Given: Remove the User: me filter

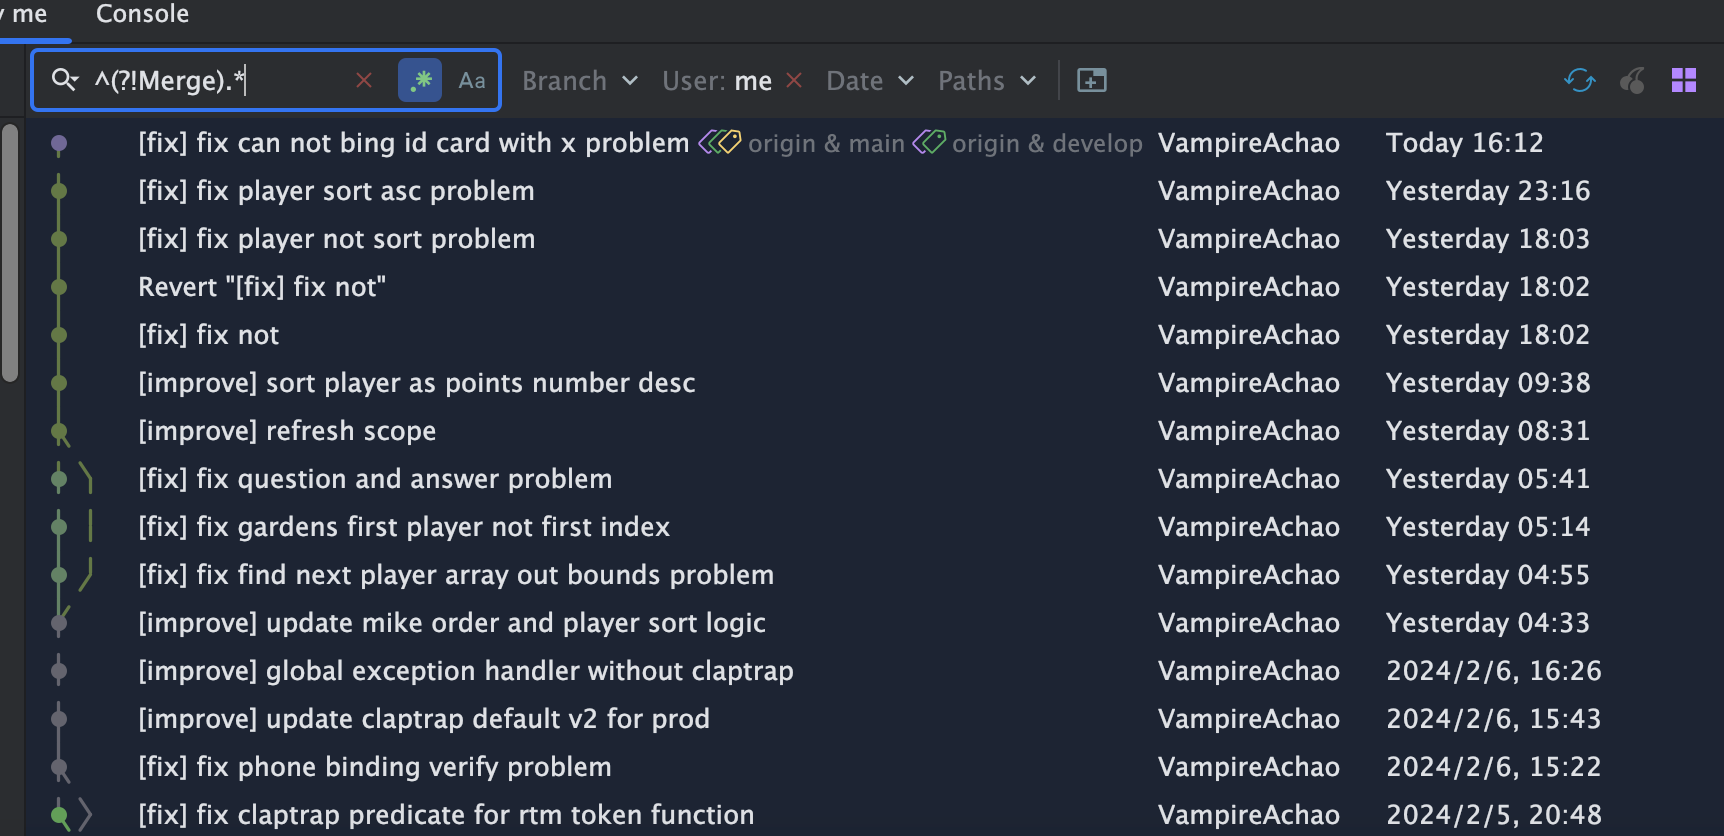Looking at the screenshot, I should pyautogui.click(x=795, y=80).
